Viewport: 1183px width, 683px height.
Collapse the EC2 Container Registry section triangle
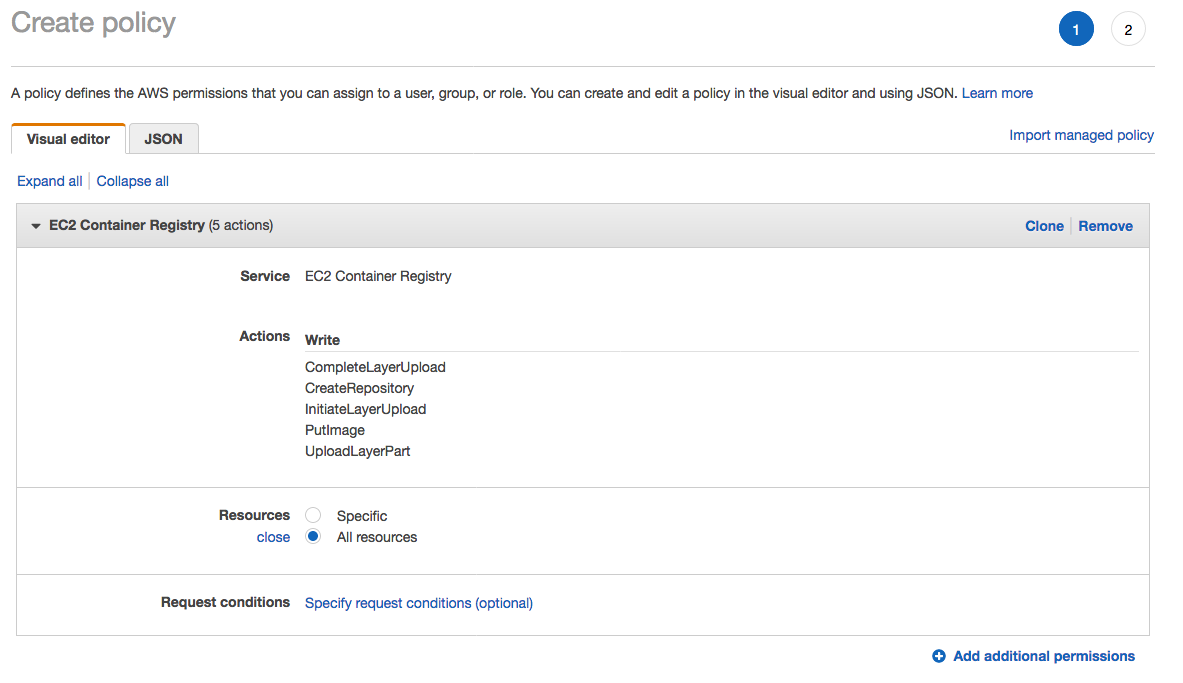35,226
